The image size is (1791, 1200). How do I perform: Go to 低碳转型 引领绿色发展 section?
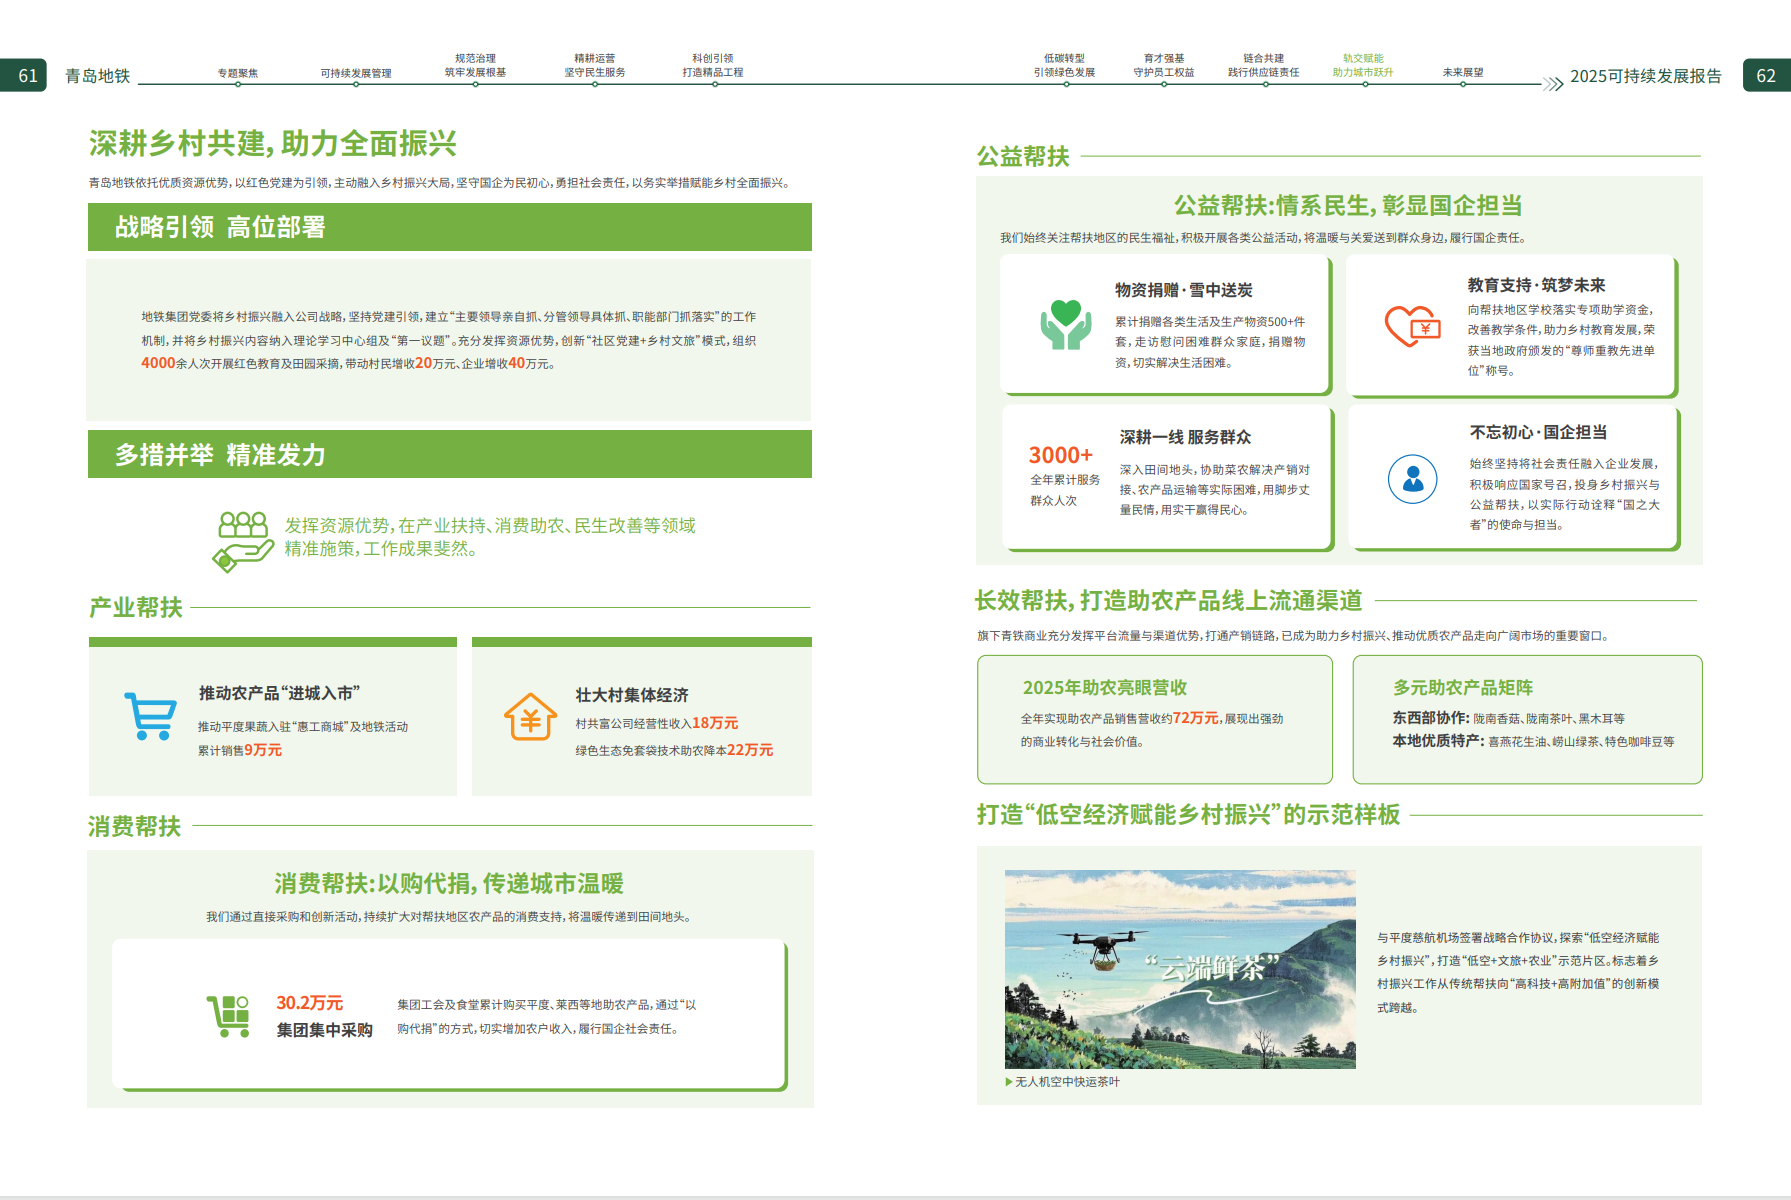point(1064,65)
